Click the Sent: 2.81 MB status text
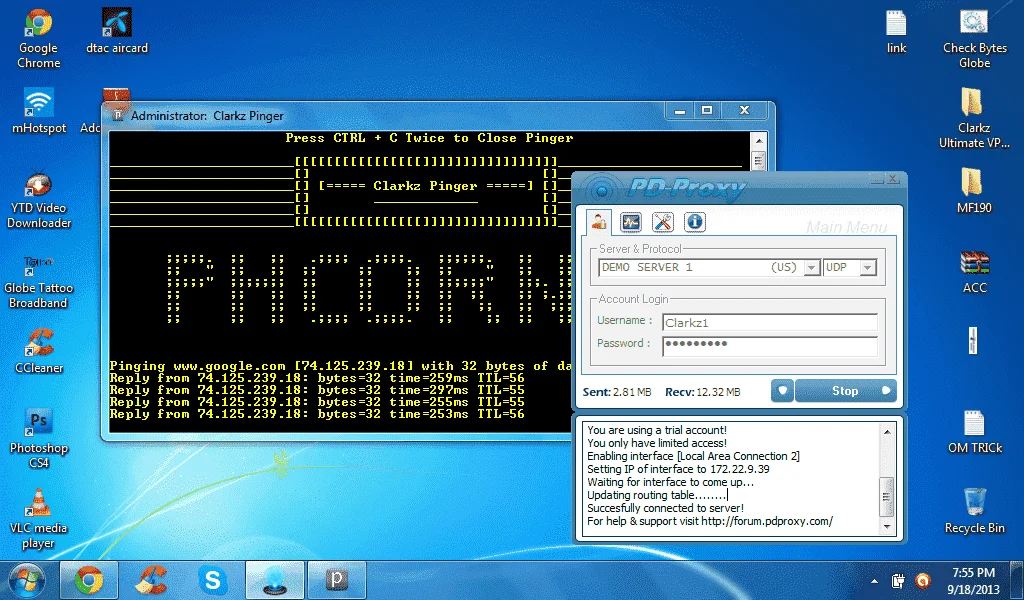1024x600 pixels. (x=616, y=392)
